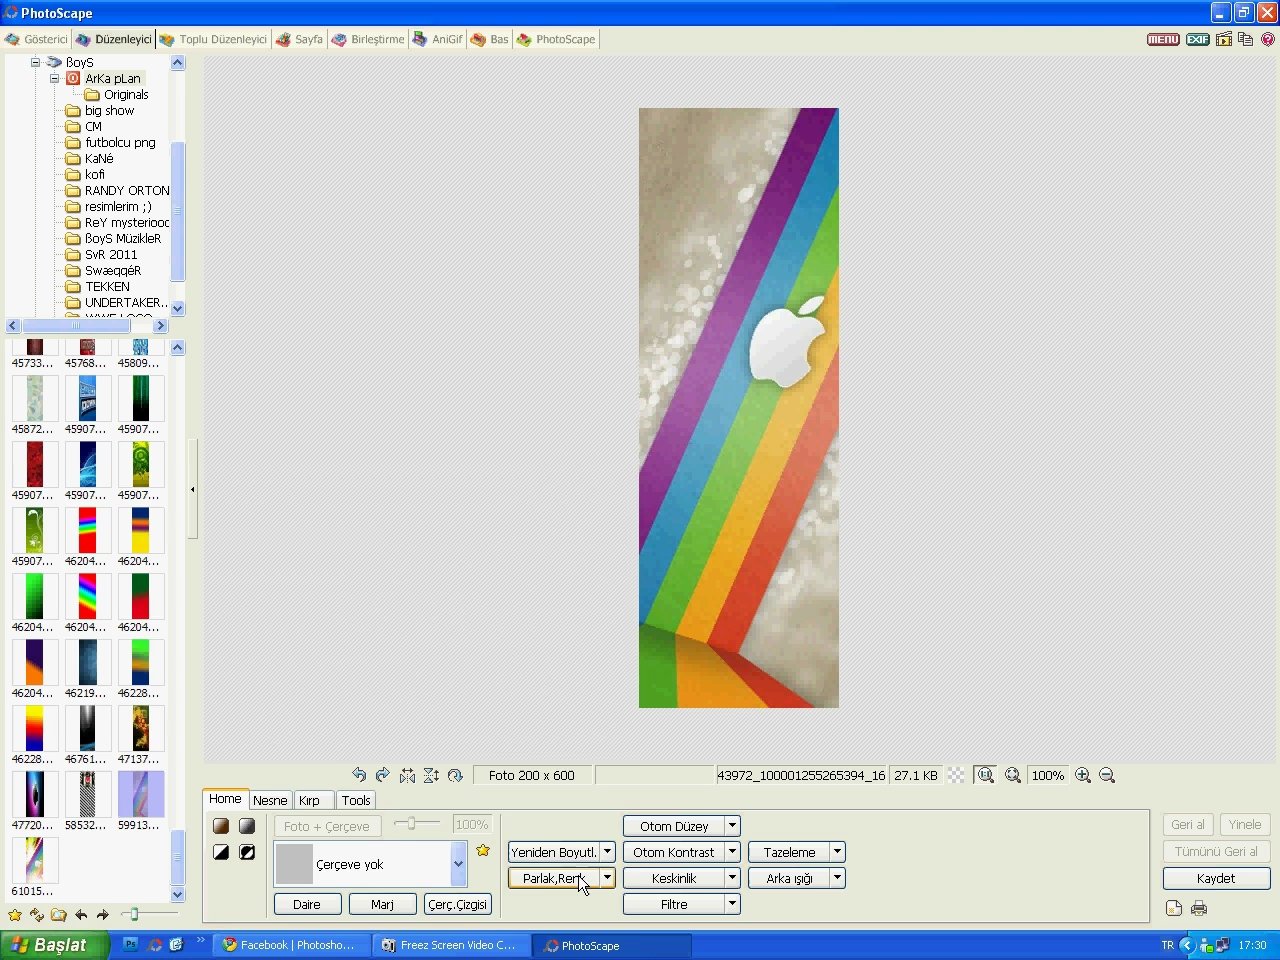Select the big show folder
The height and width of the screenshot is (960, 1280).
(x=109, y=110)
